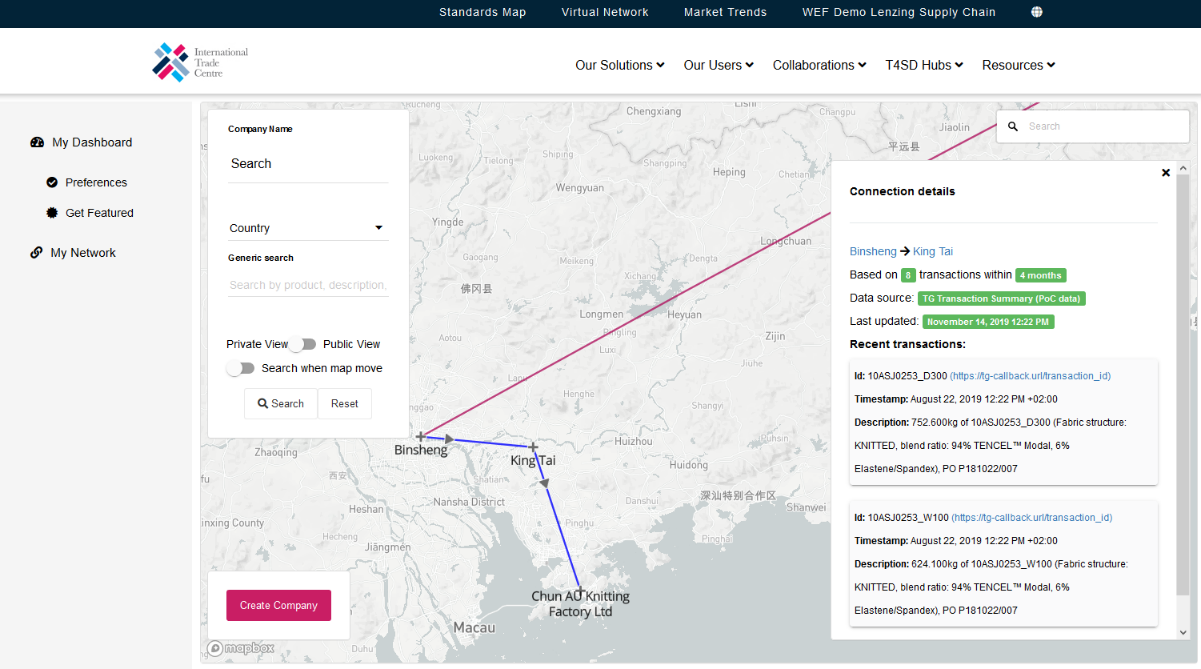The width and height of the screenshot is (1201, 669).
Task: Click the My Network link icon
Action: click(x=37, y=253)
